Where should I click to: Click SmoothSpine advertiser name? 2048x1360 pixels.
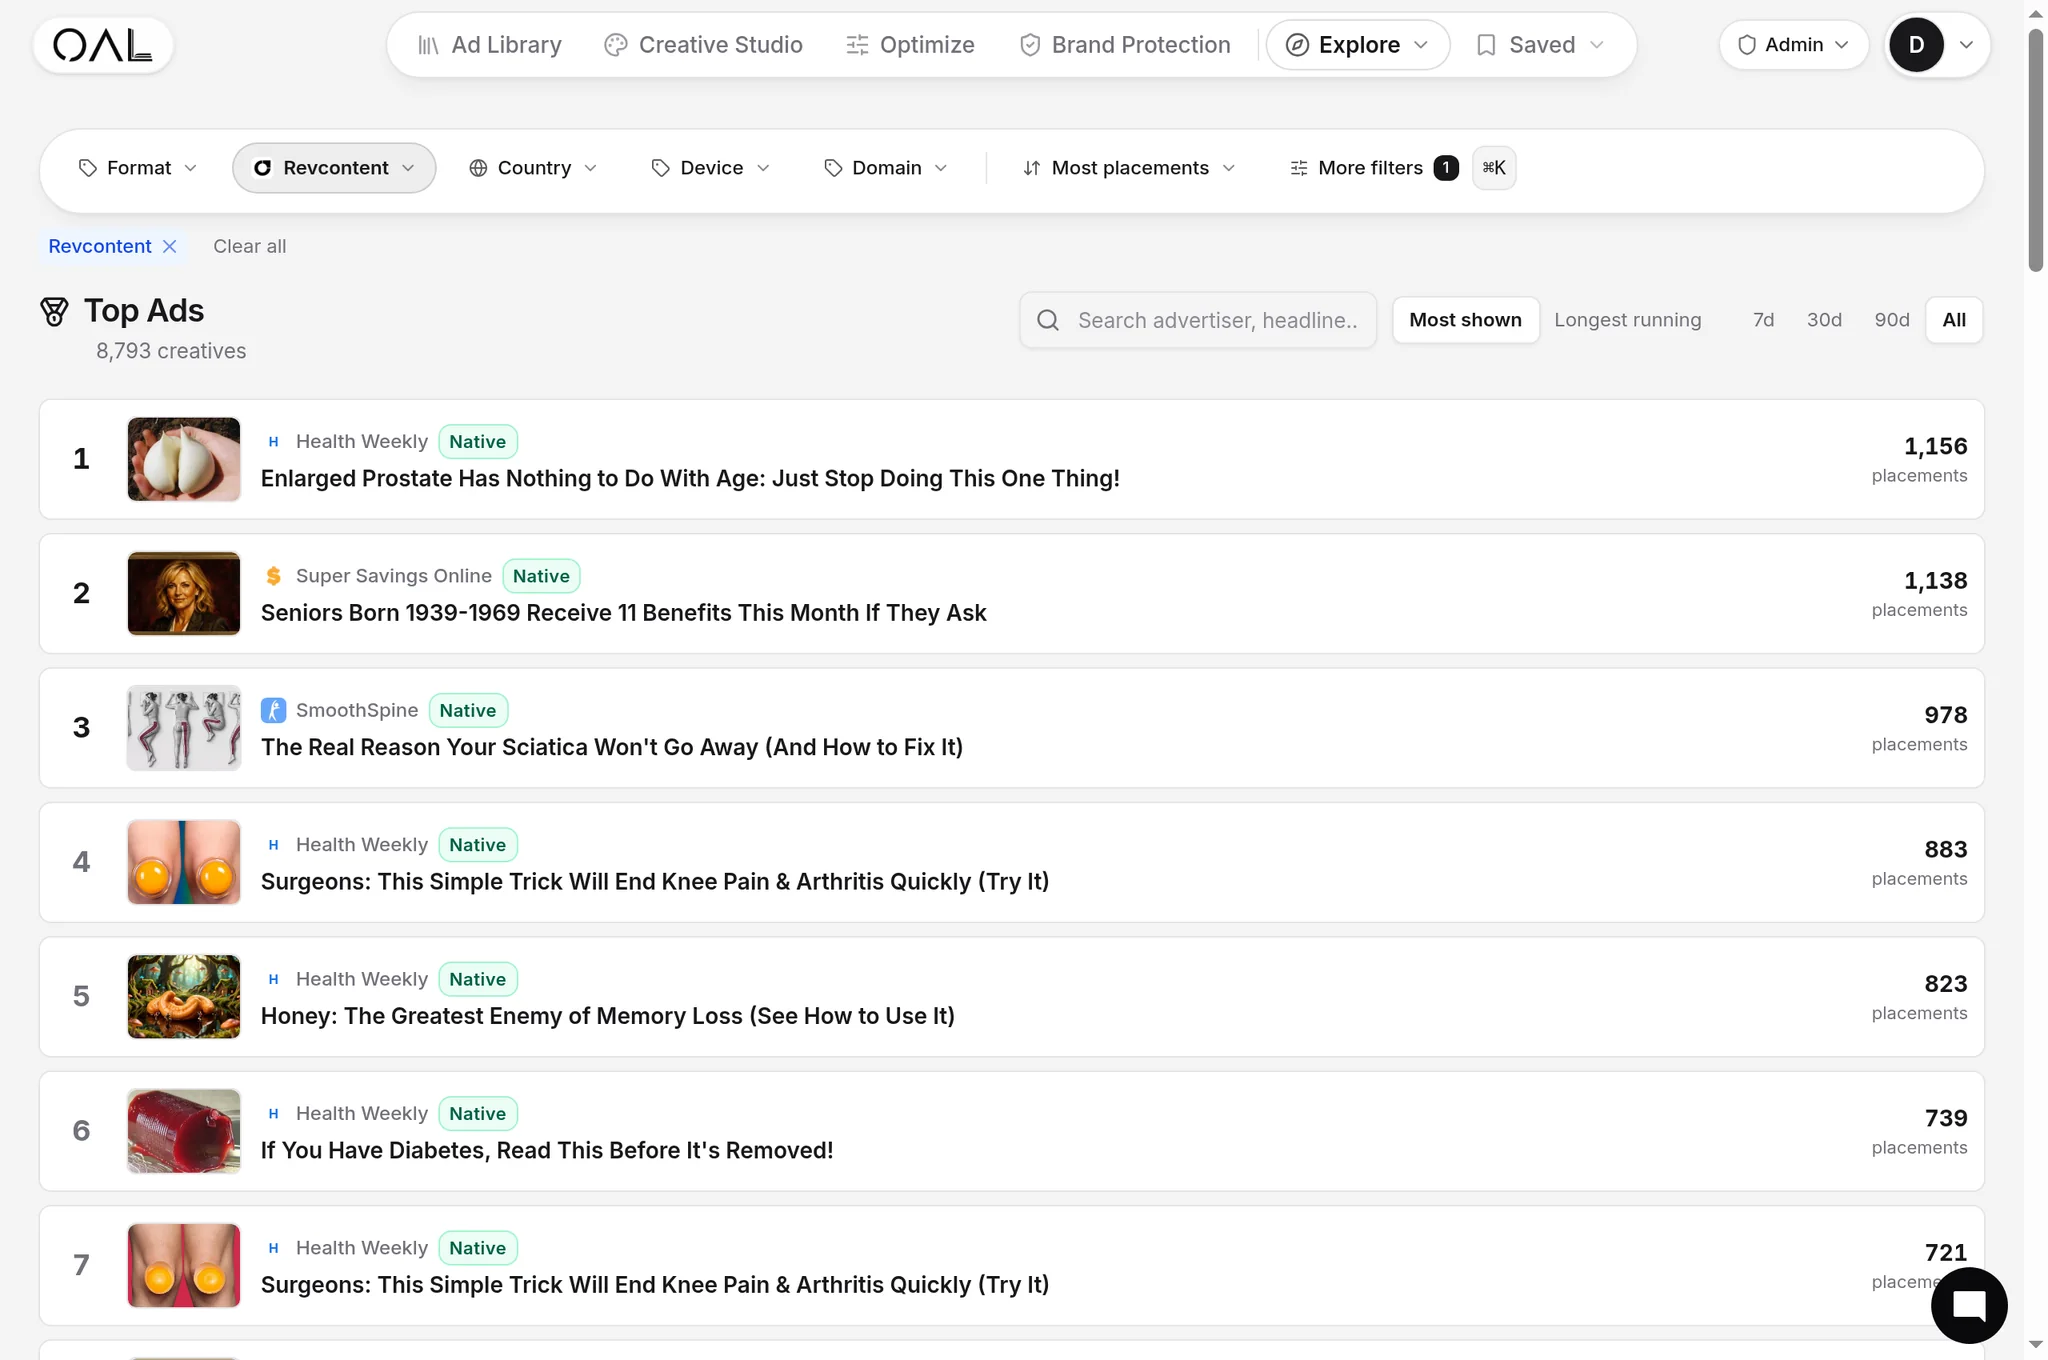point(357,710)
